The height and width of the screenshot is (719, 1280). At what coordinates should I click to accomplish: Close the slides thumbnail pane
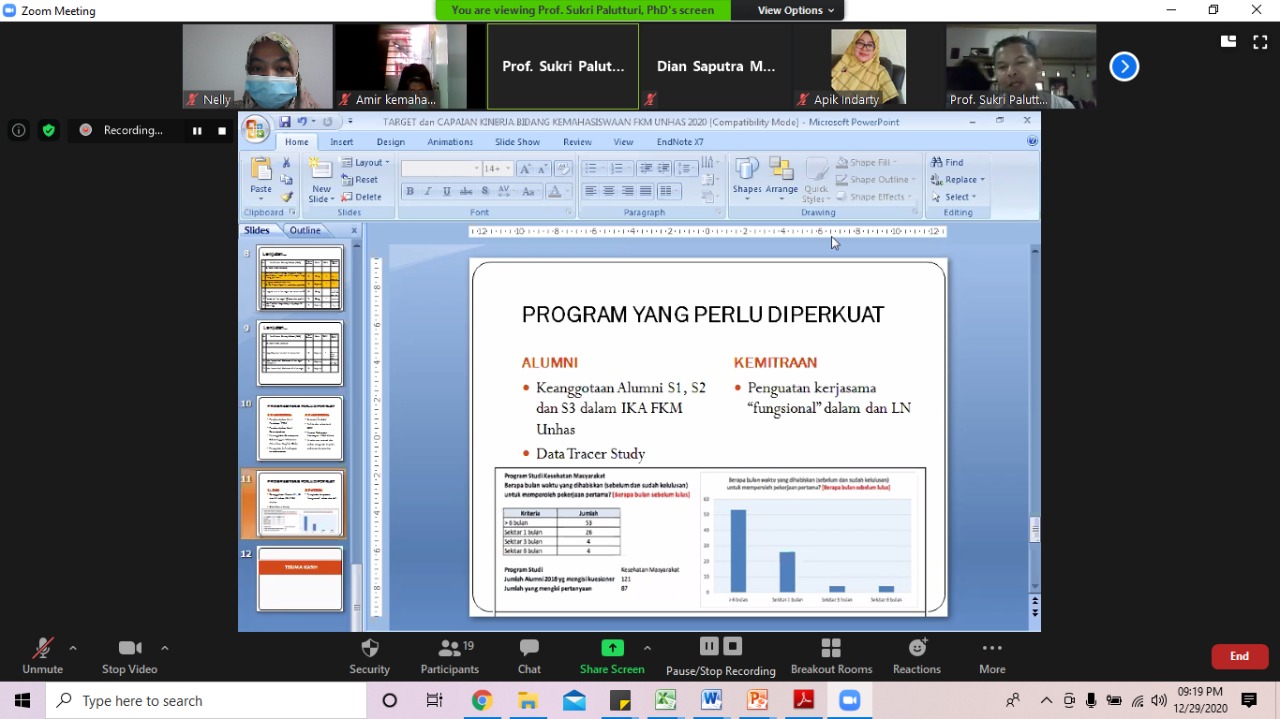click(x=354, y=230)
